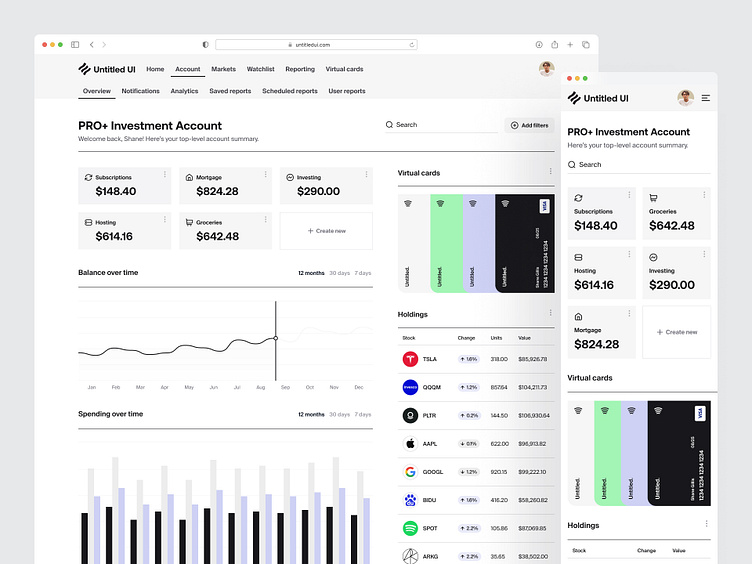
Task: Open the hamburger menu in mobile view
Action: (x=706, y=98)
